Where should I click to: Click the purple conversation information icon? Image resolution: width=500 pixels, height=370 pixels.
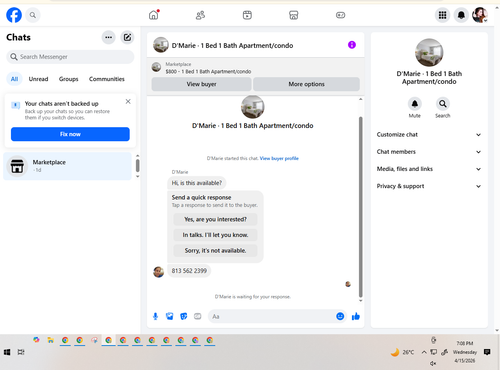point(352,45)
